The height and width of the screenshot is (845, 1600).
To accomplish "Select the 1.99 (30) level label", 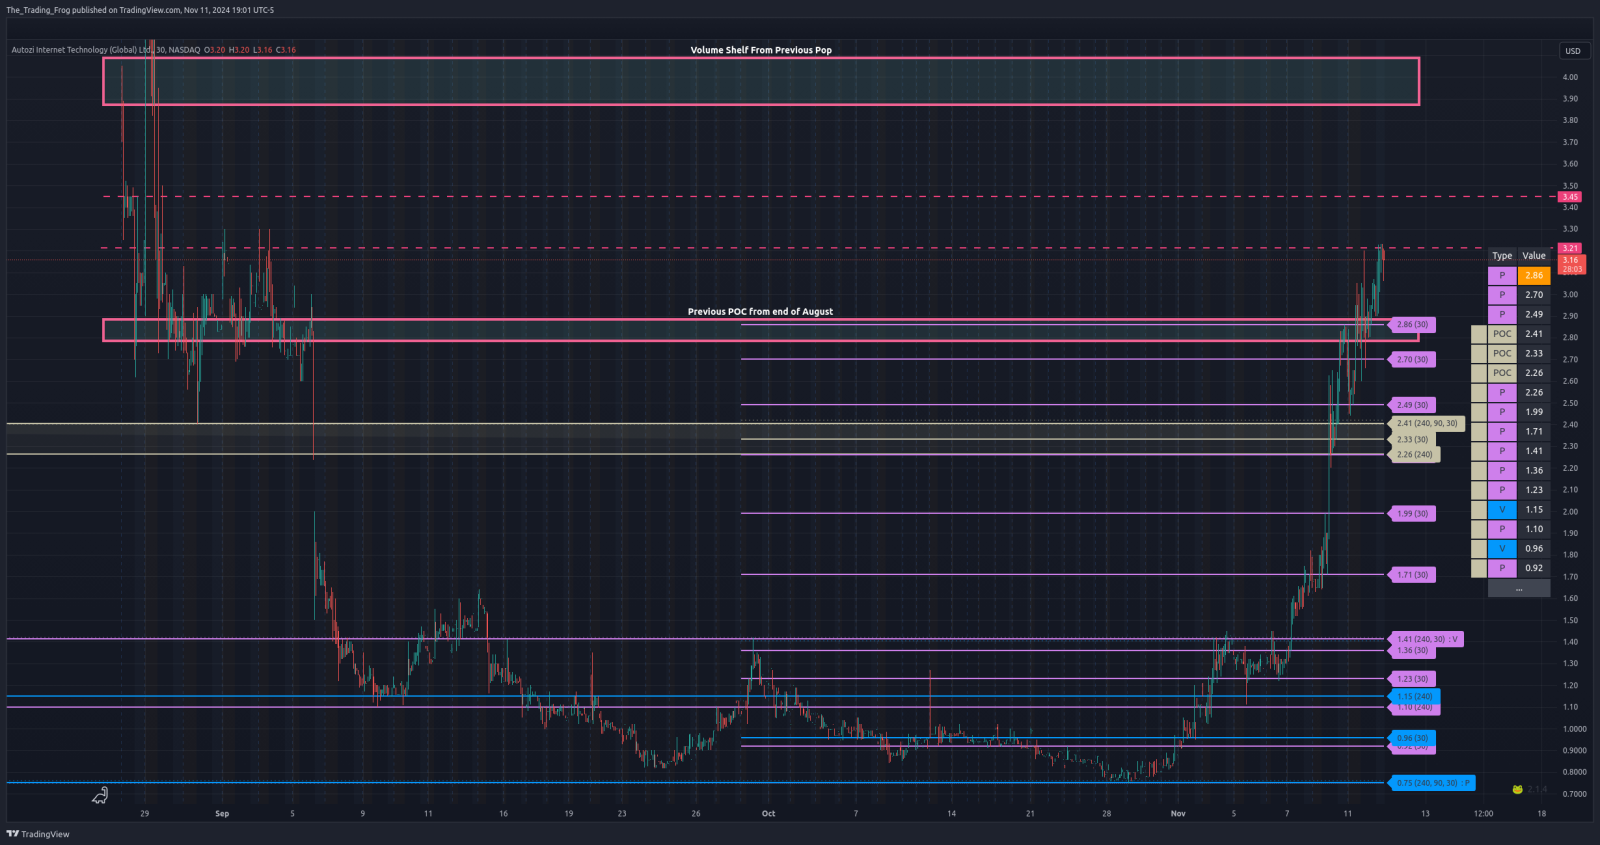I will coord(1412,514).
